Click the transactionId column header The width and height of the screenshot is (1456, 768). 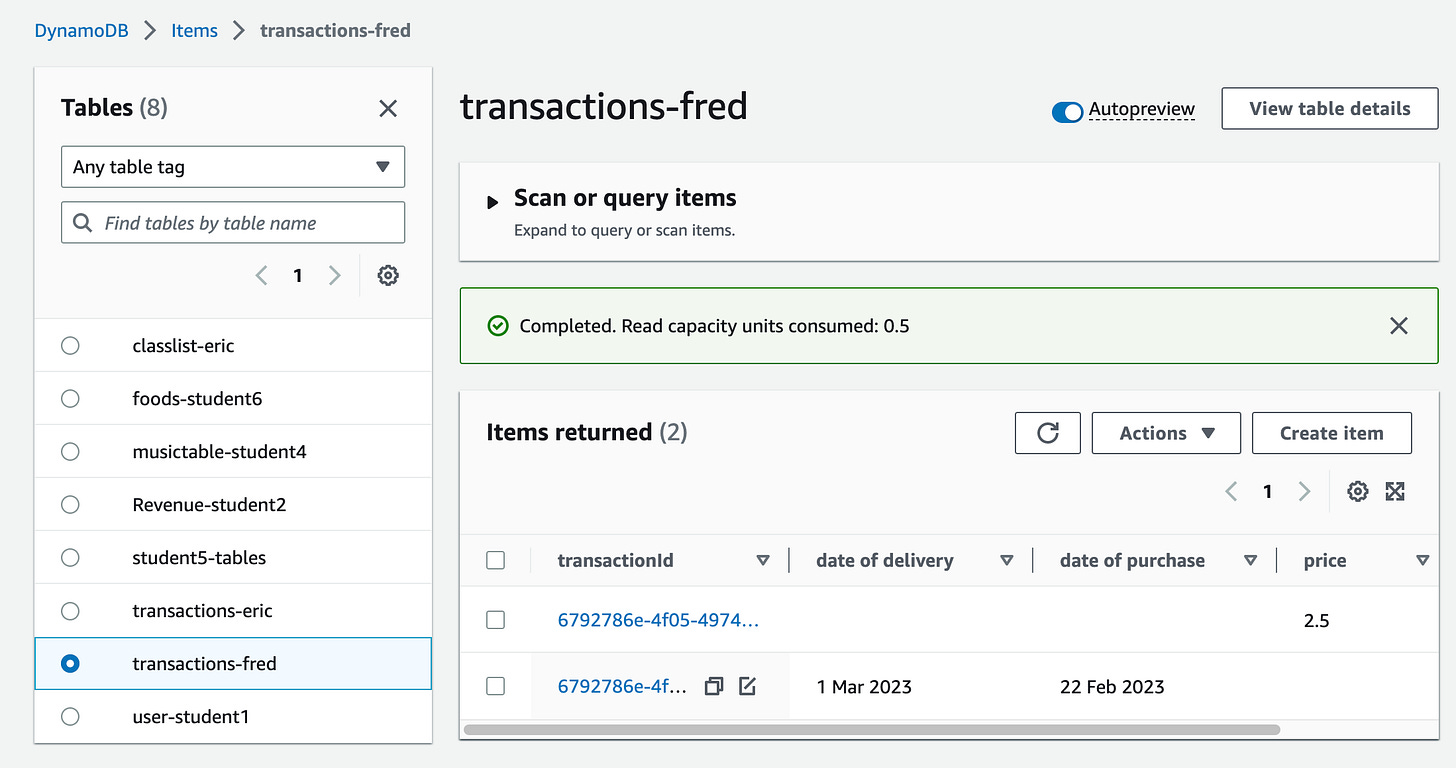(615, 560)
